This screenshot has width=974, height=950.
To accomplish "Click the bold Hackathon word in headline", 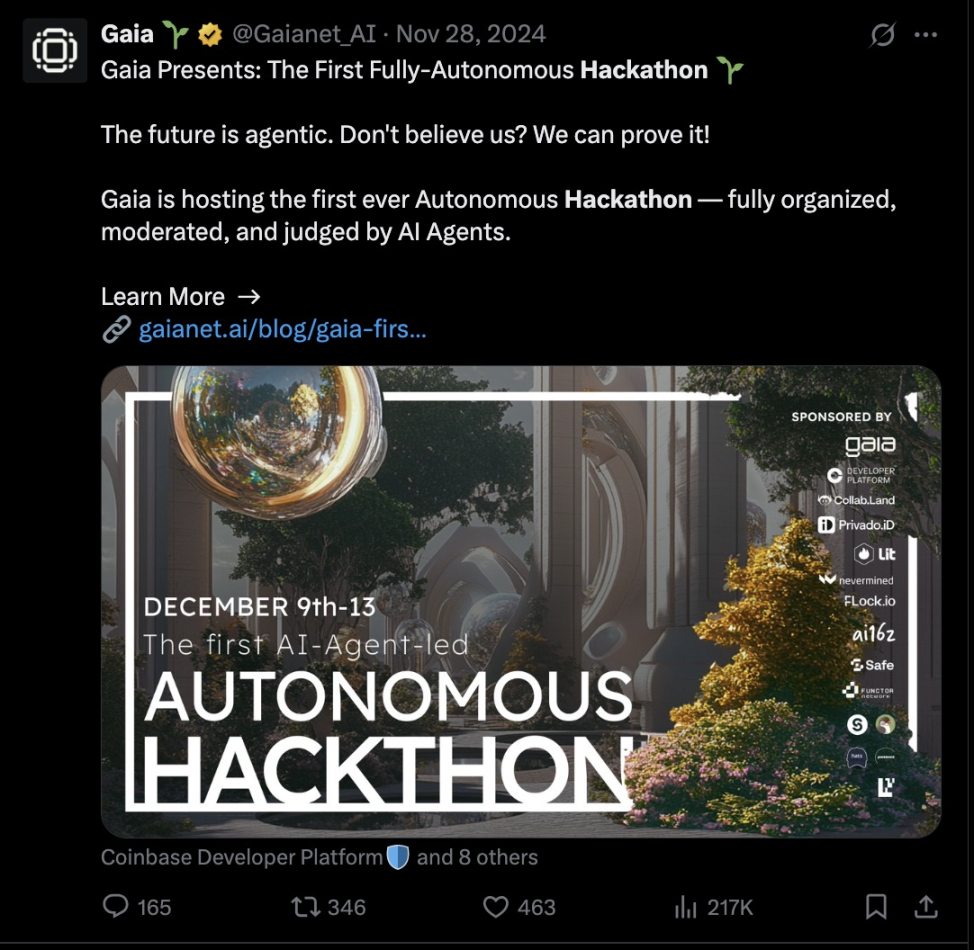I will point(643,70).
